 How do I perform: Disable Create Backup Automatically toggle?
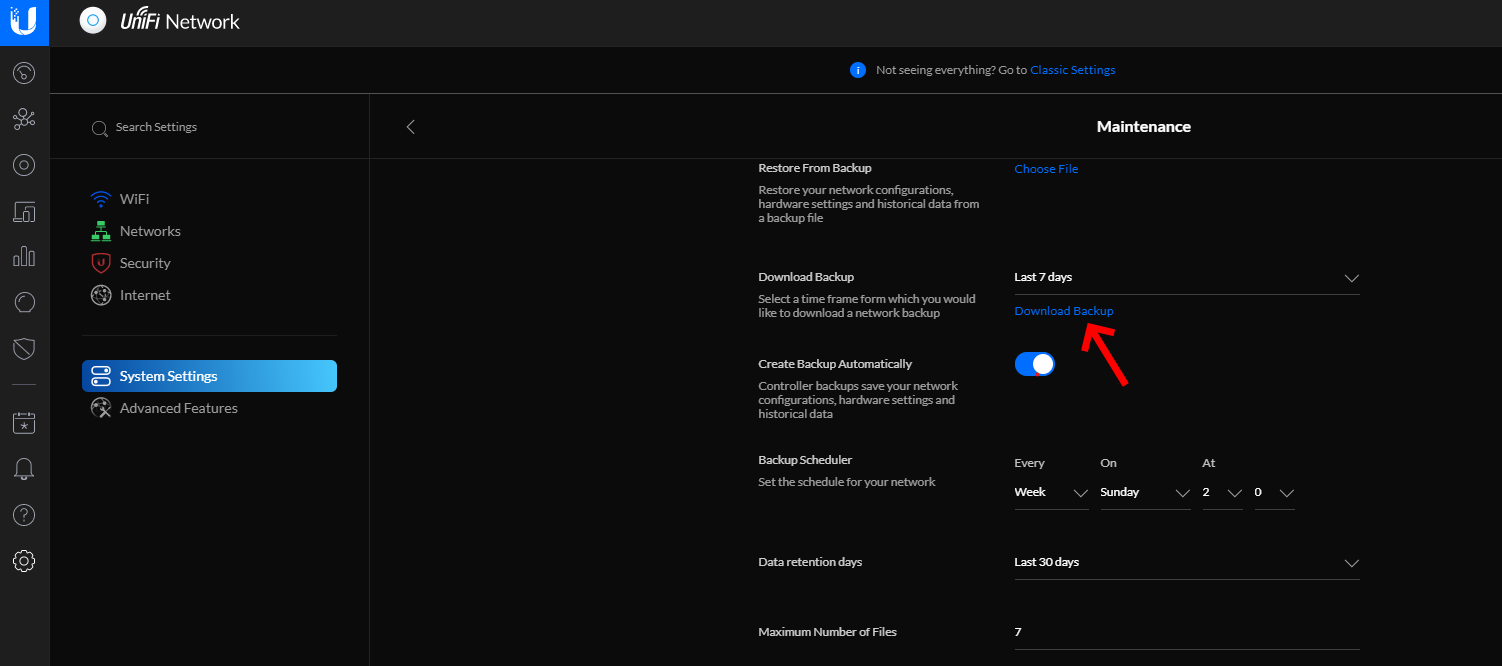point(1035,364)
